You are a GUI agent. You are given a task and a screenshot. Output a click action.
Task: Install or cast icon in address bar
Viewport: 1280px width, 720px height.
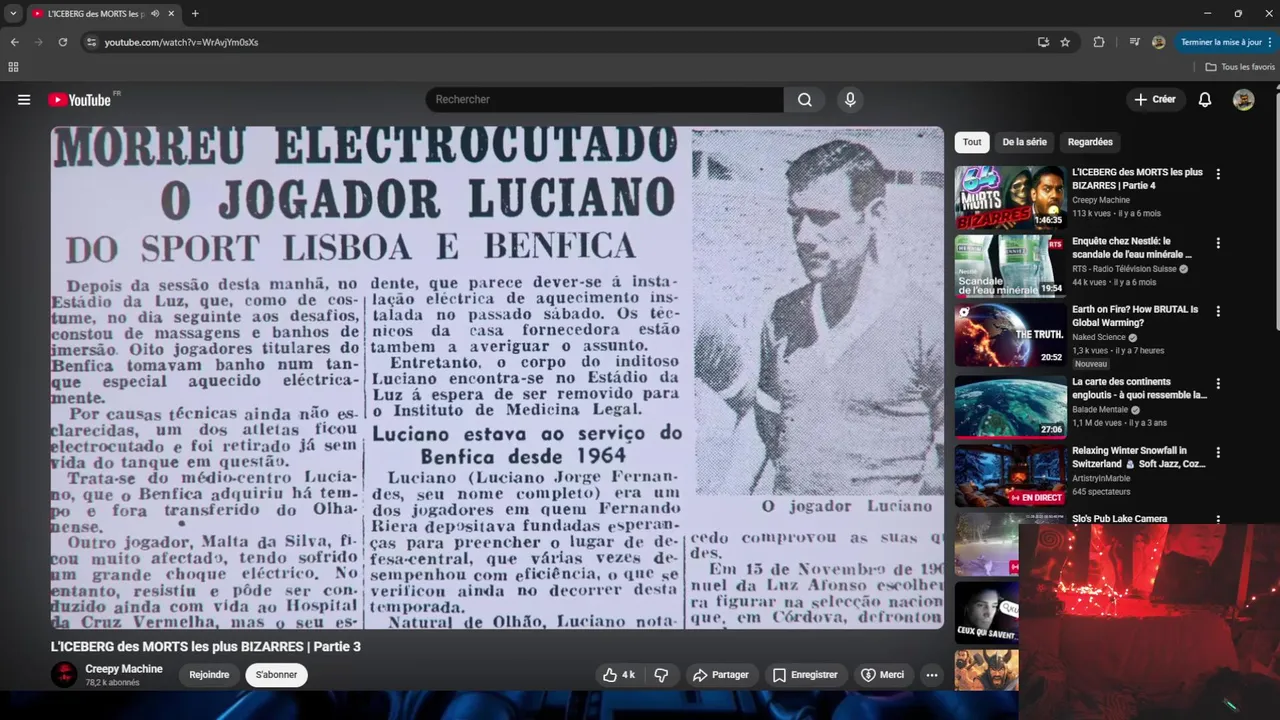pos(1043,42)
